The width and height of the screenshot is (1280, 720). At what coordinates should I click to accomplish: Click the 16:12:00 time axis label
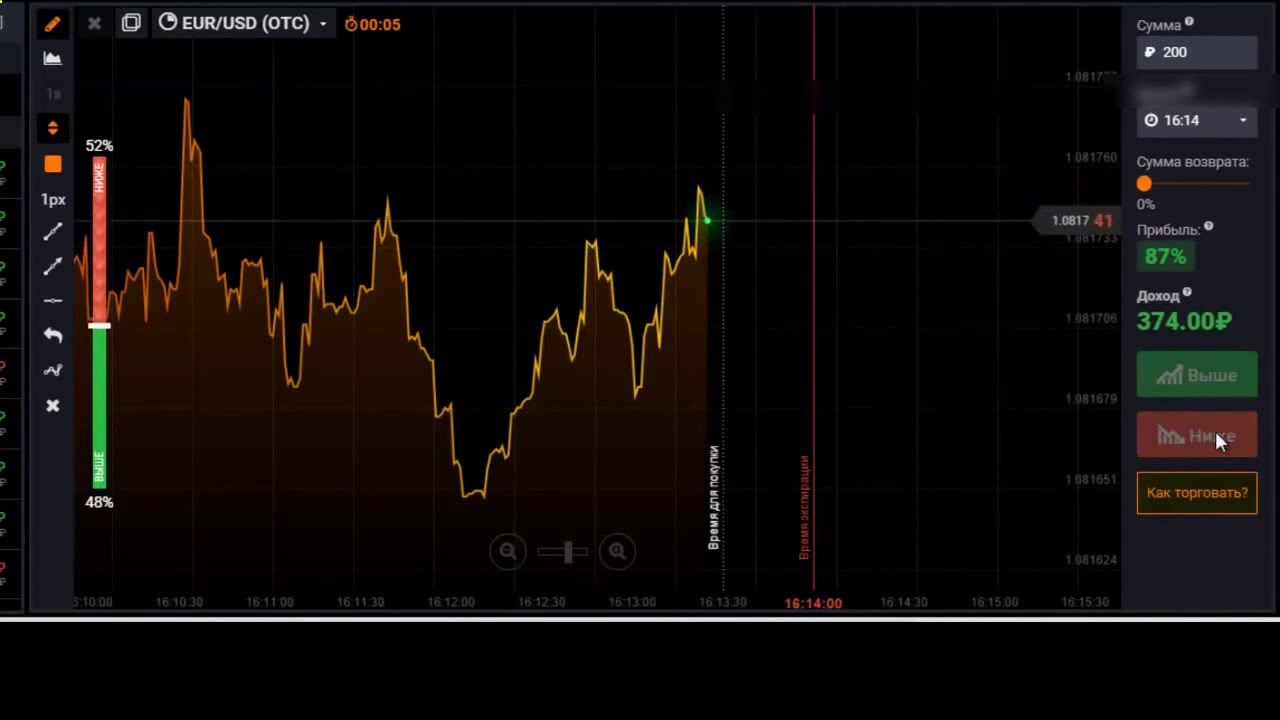pos(451,602)
